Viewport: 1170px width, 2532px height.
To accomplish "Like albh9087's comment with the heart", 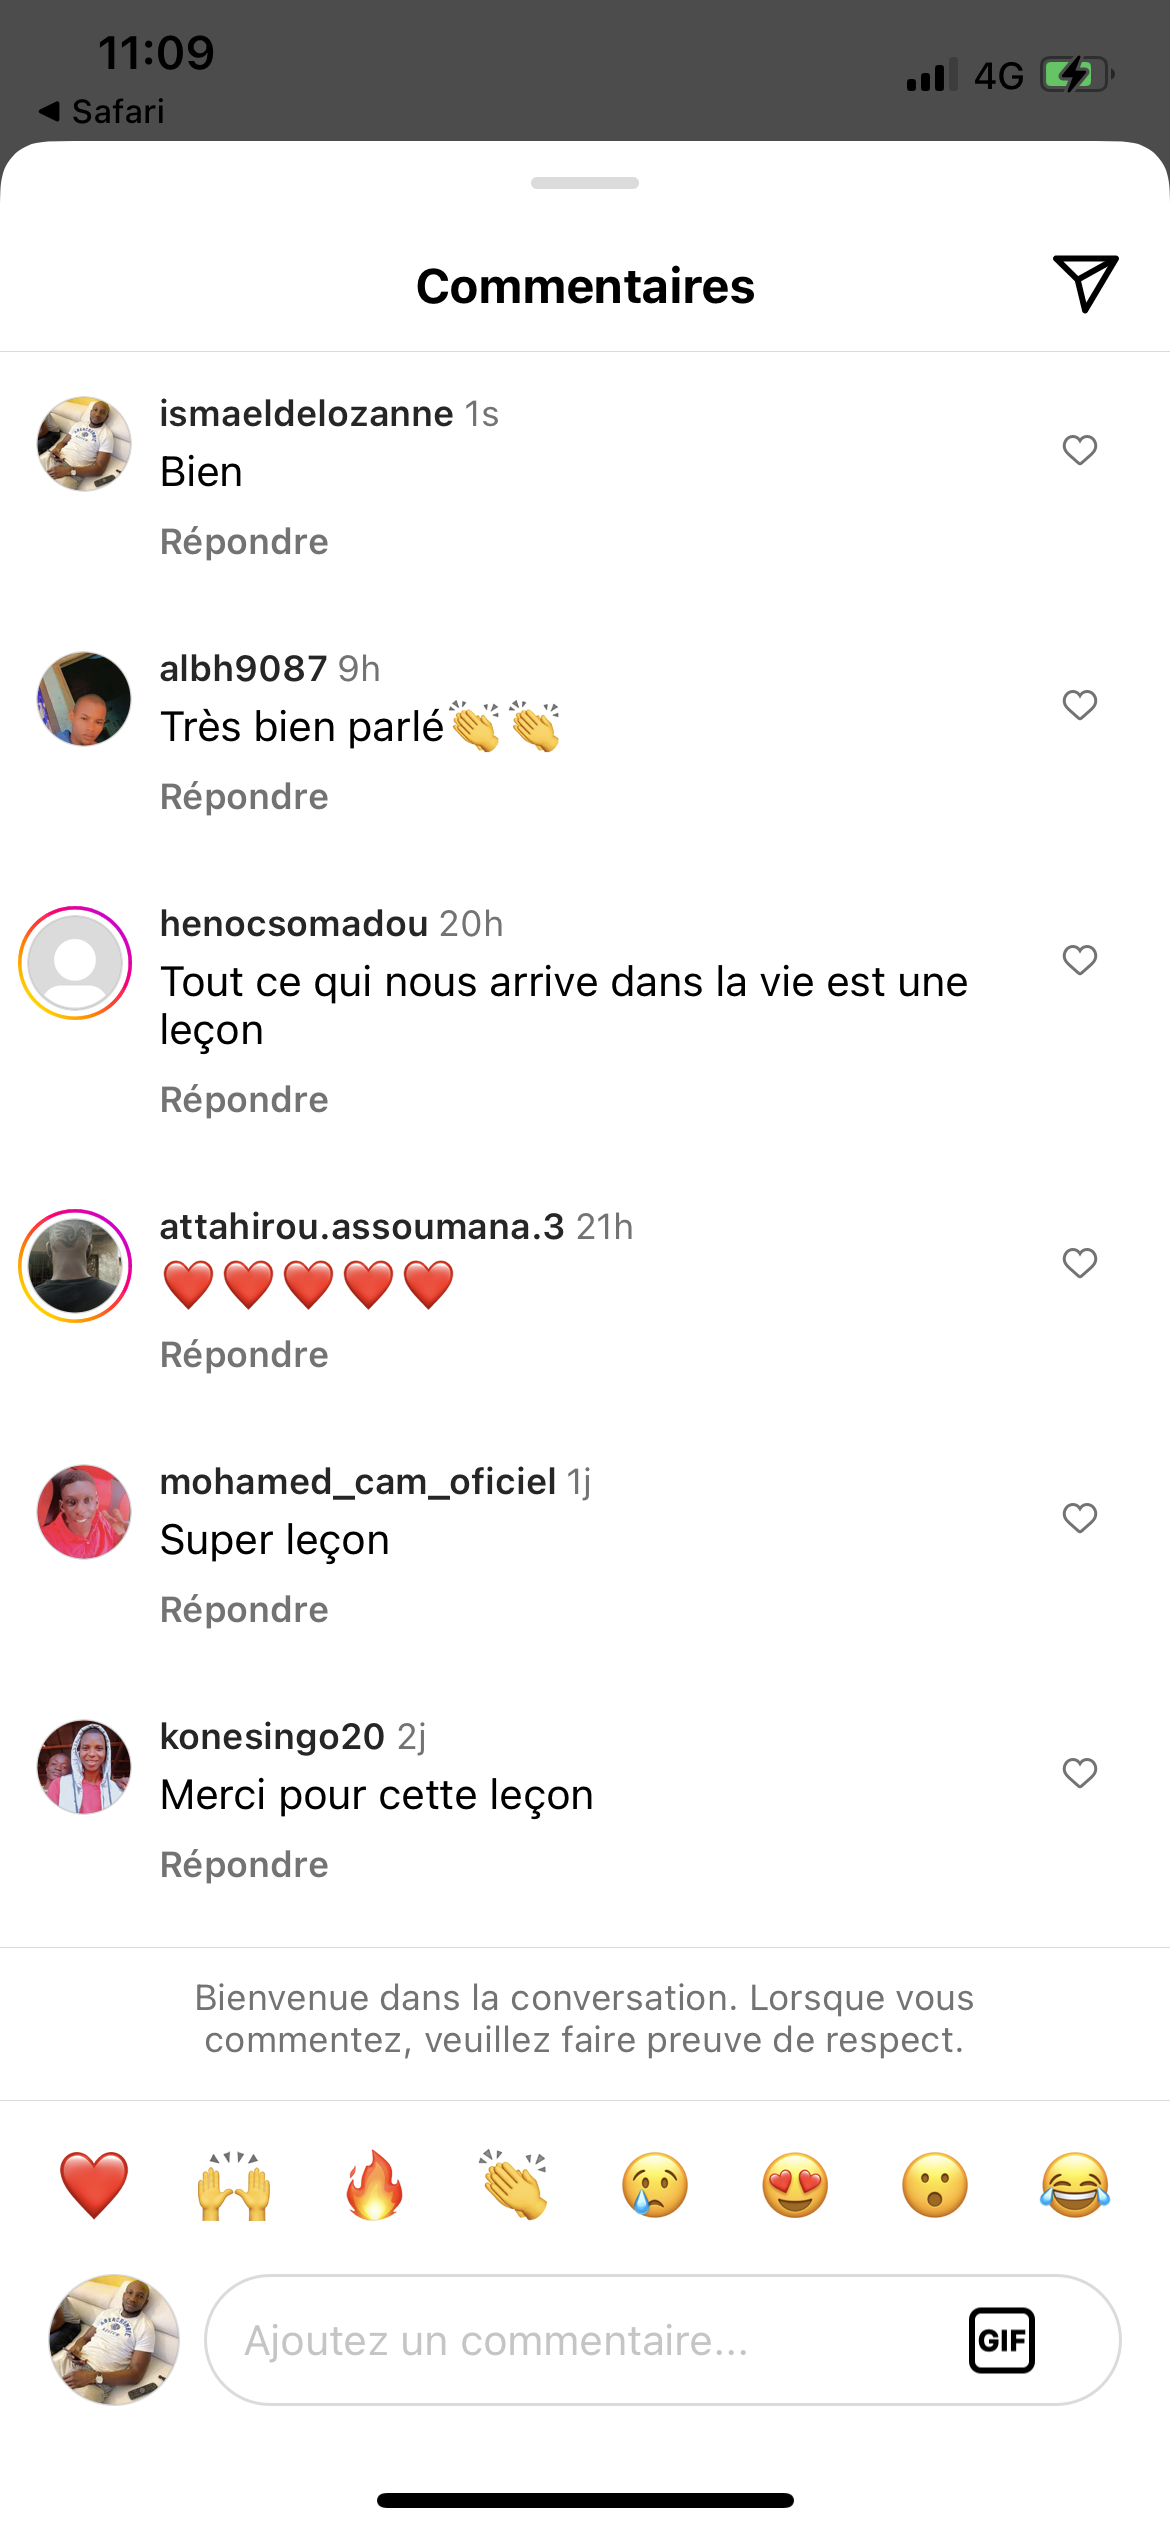I will pyautogui.click(x=1079, y=705).
